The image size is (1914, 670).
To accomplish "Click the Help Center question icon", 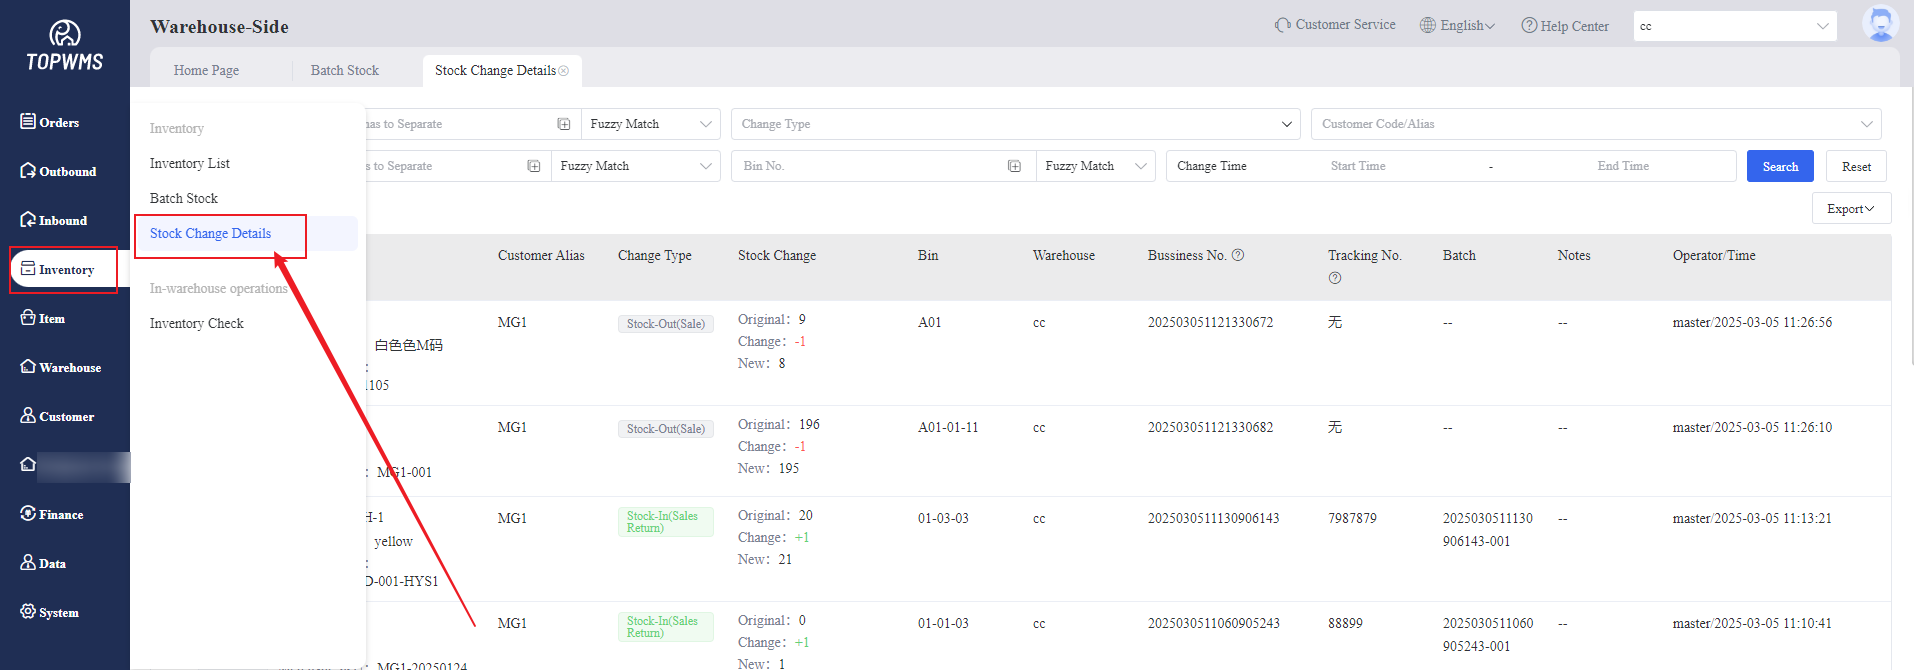I will point(1529,26).
